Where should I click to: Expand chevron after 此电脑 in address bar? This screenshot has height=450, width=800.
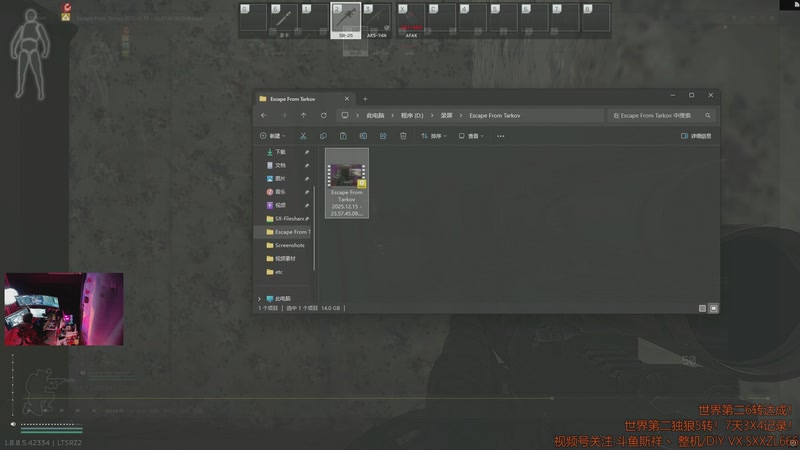(x=392, y=115)
